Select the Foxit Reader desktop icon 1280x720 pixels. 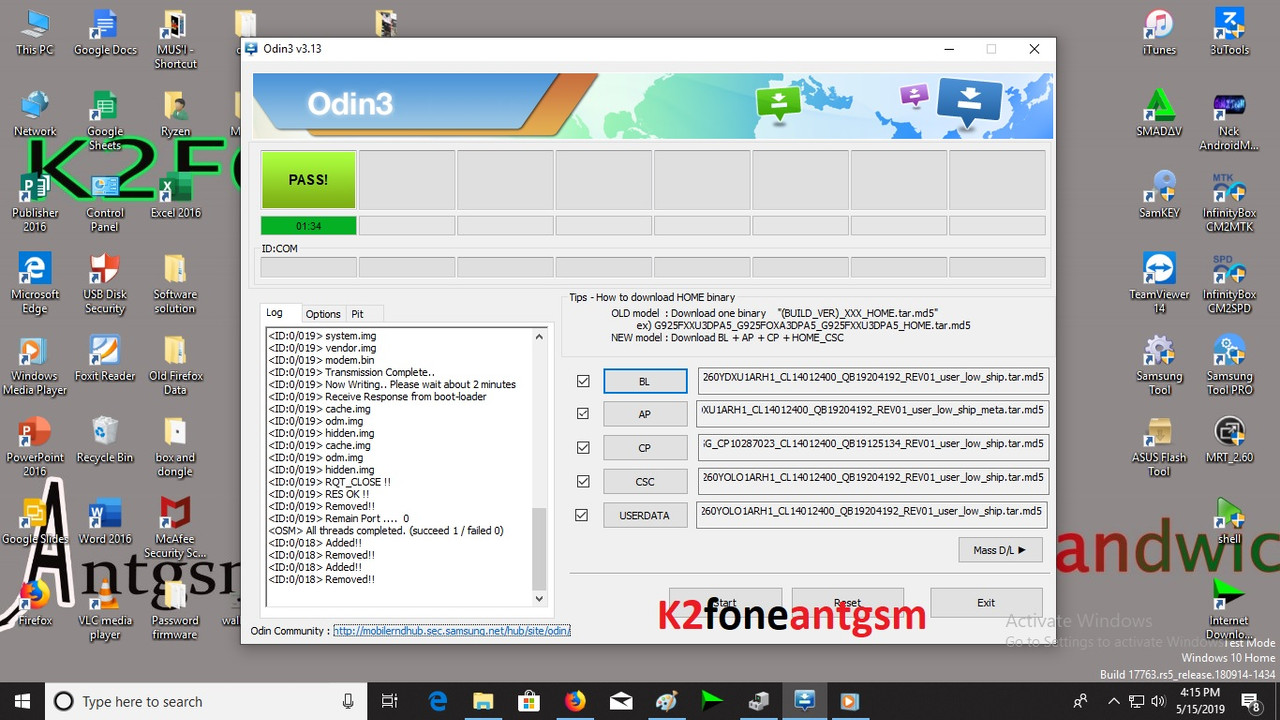point(105,358)
